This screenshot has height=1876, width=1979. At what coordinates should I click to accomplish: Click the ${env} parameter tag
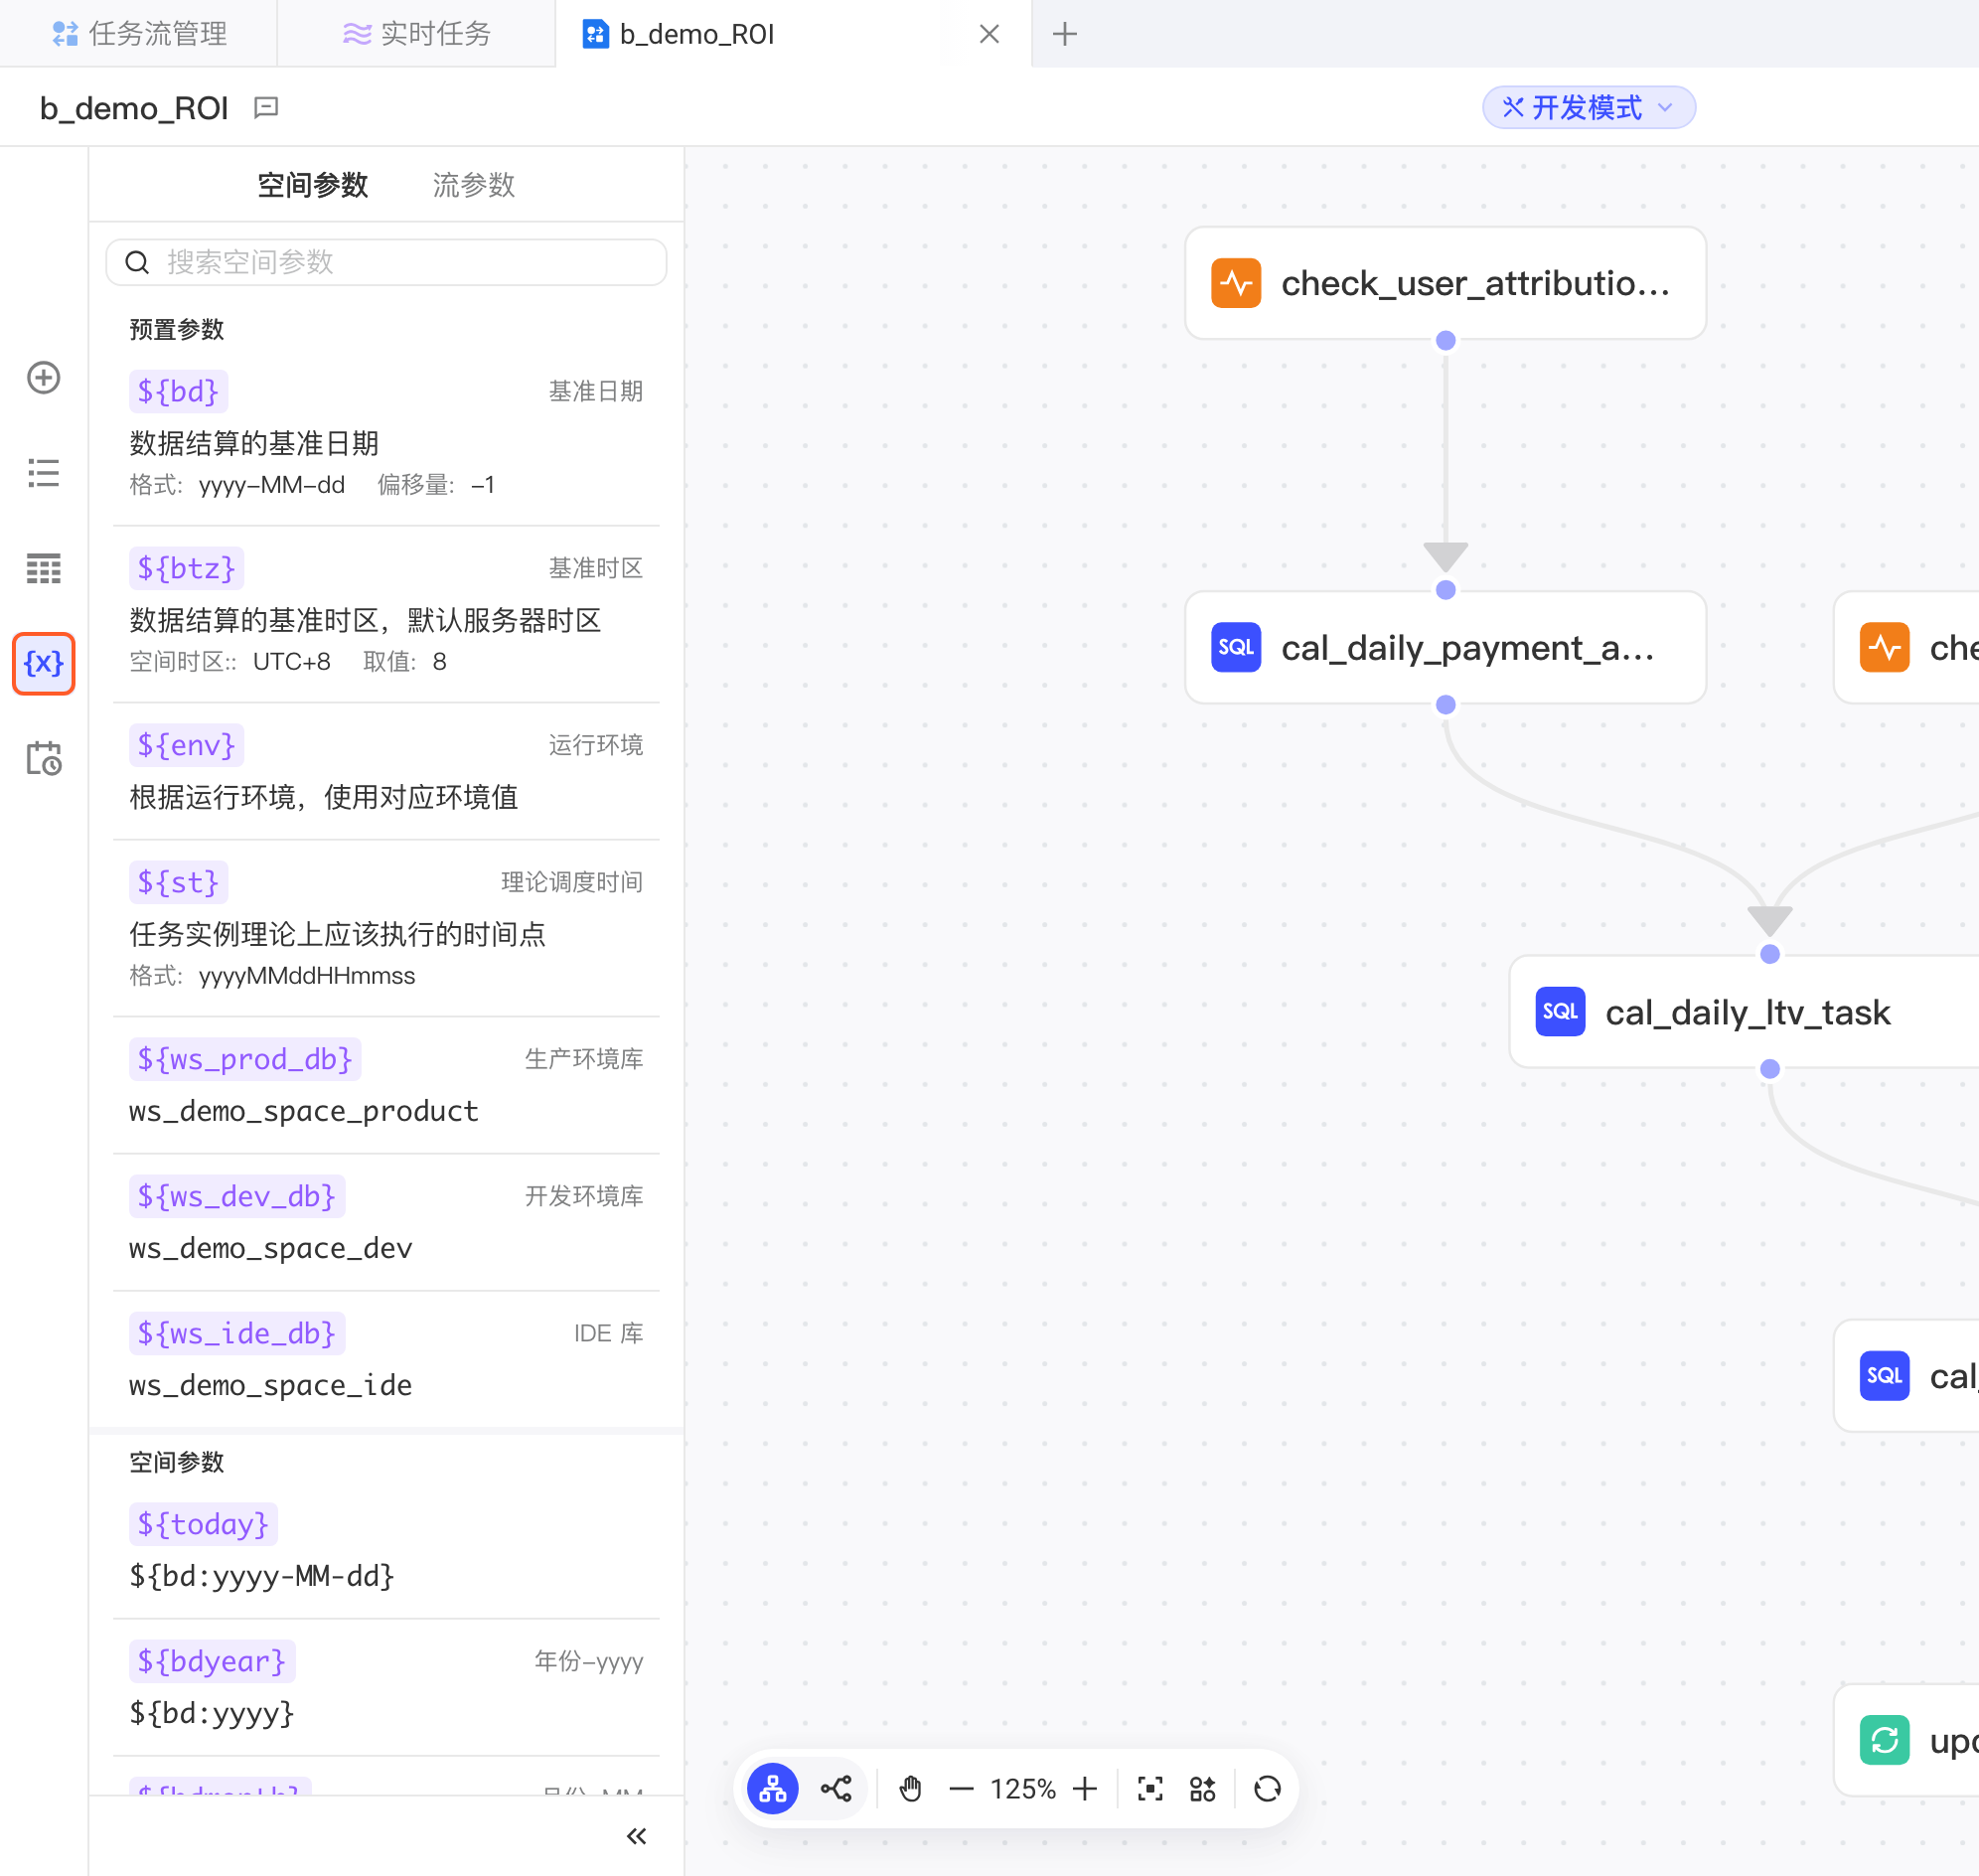[186, 745]
